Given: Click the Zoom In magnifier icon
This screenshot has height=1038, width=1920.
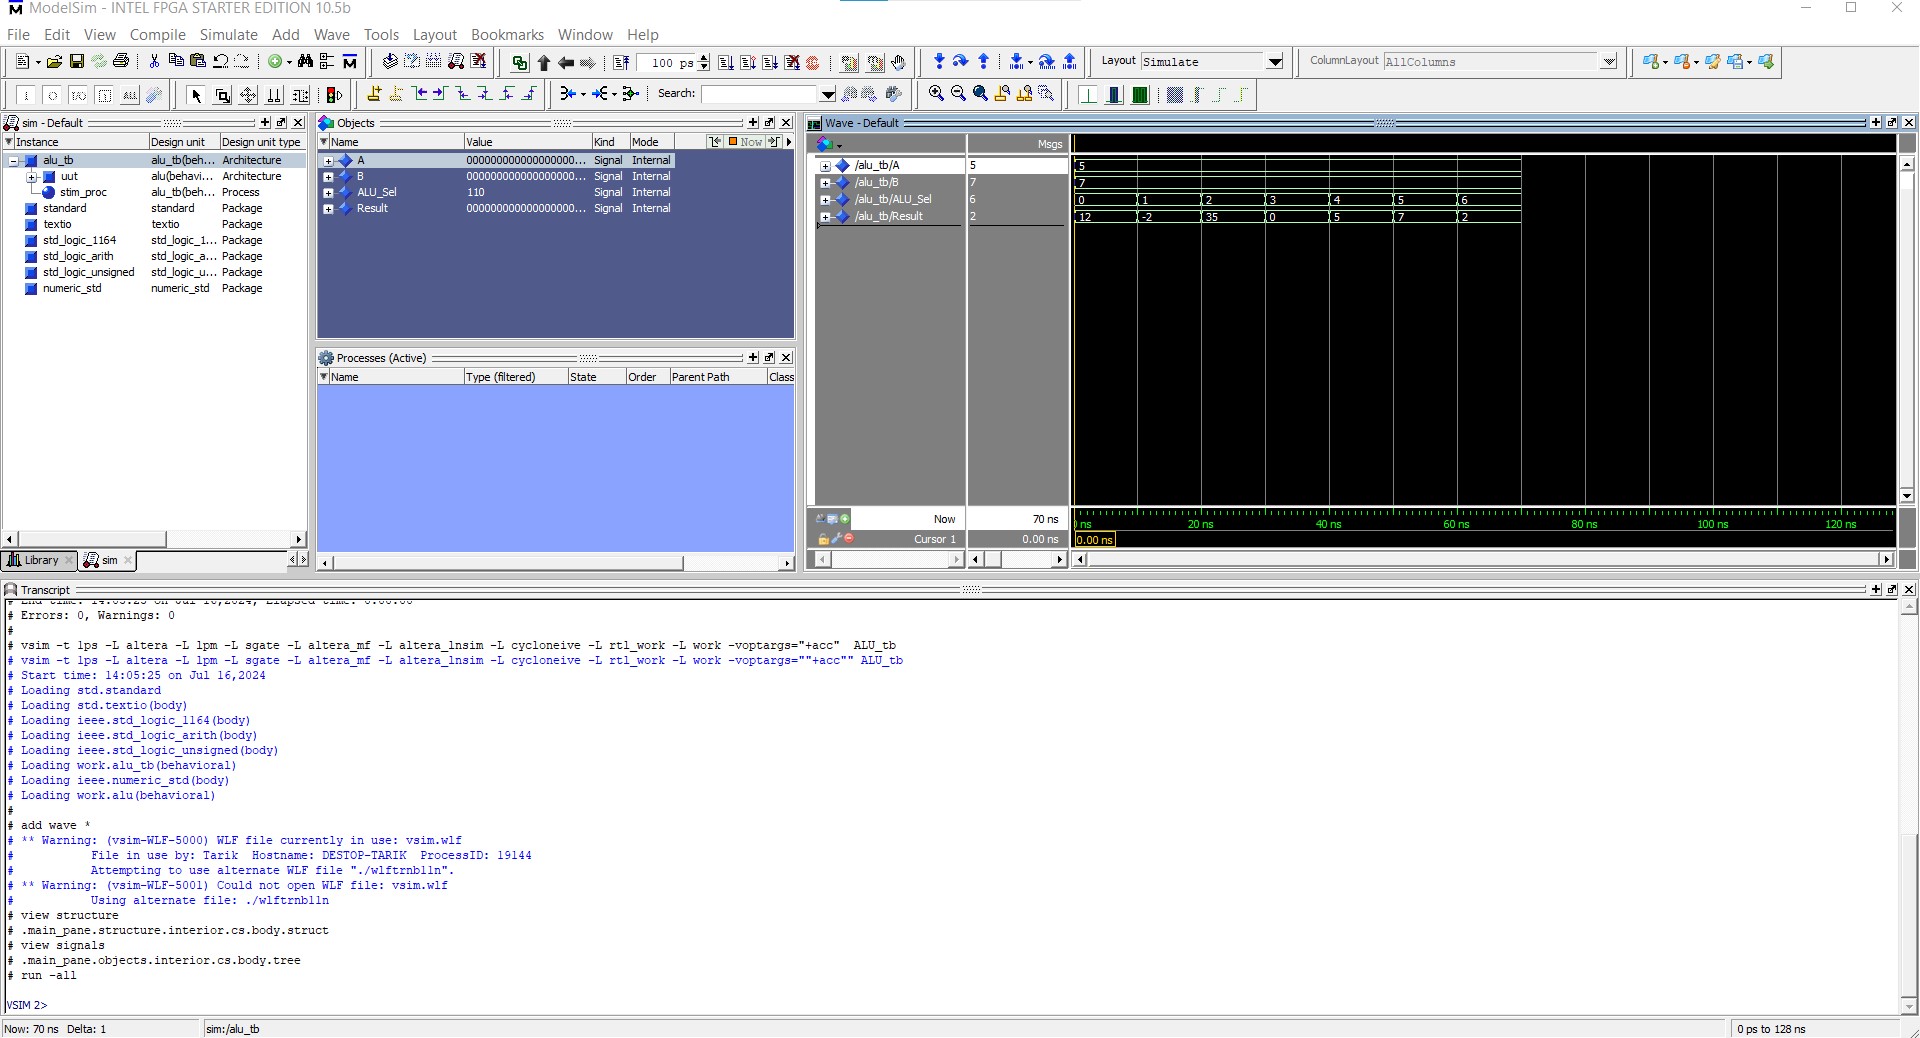Looking at the screenshot, I should point(936,94).
